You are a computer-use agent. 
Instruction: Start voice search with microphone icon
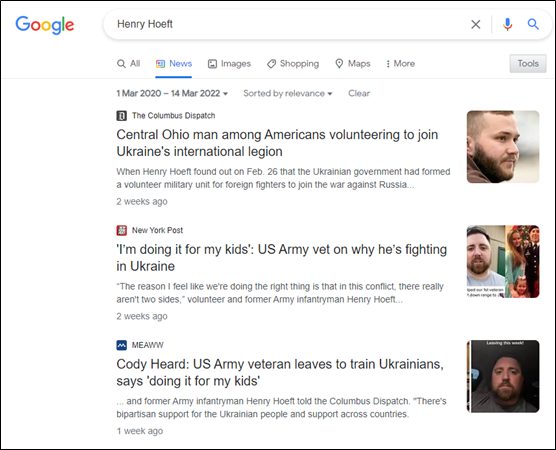507,24
